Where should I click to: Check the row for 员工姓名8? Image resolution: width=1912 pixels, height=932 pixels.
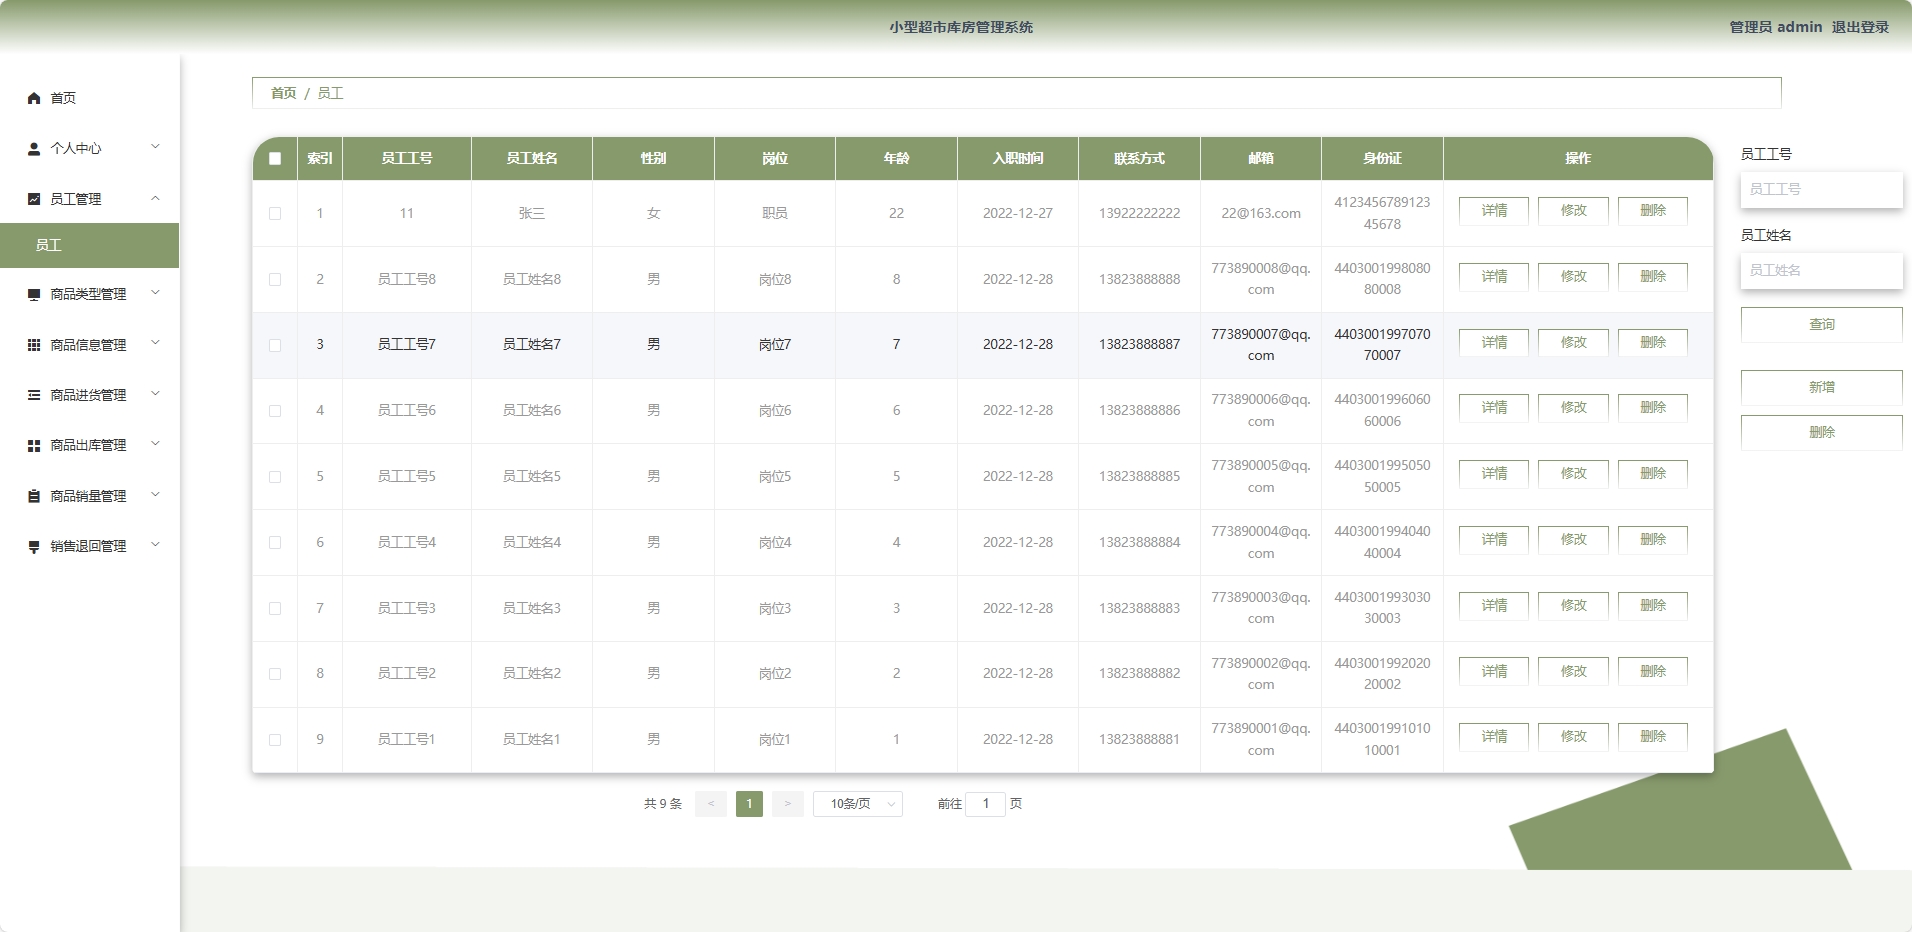[x=275, y=279]
